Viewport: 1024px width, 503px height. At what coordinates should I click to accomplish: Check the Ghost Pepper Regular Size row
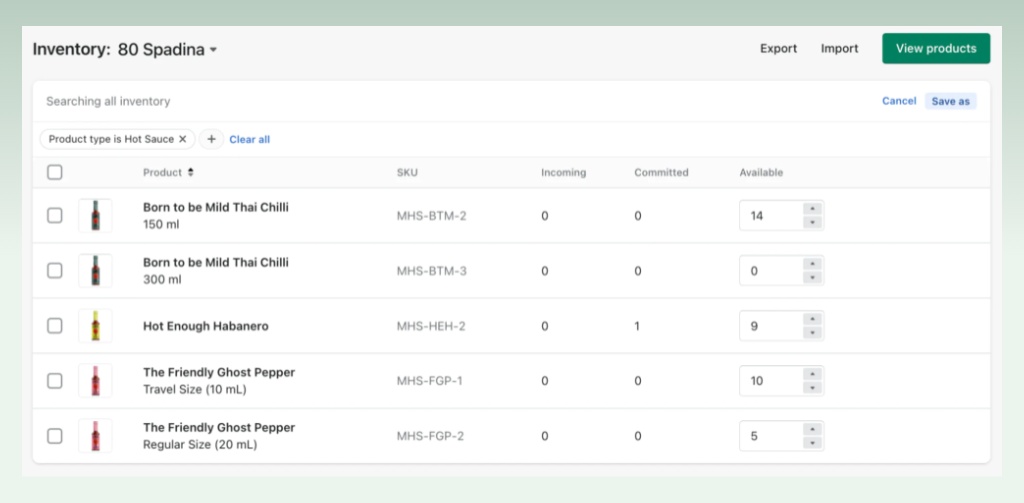55,436
